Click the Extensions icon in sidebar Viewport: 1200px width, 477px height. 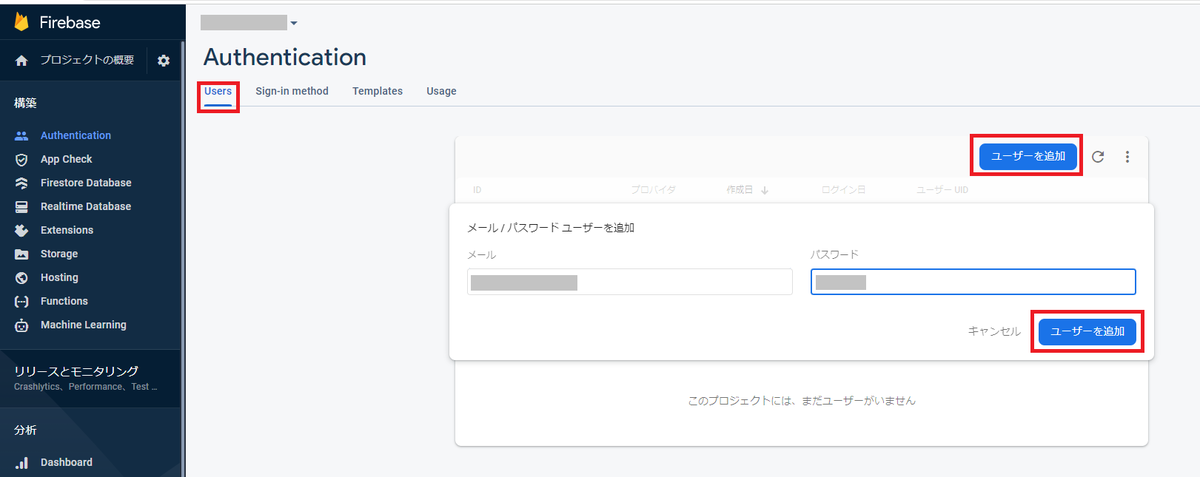[x=21, y=230]
